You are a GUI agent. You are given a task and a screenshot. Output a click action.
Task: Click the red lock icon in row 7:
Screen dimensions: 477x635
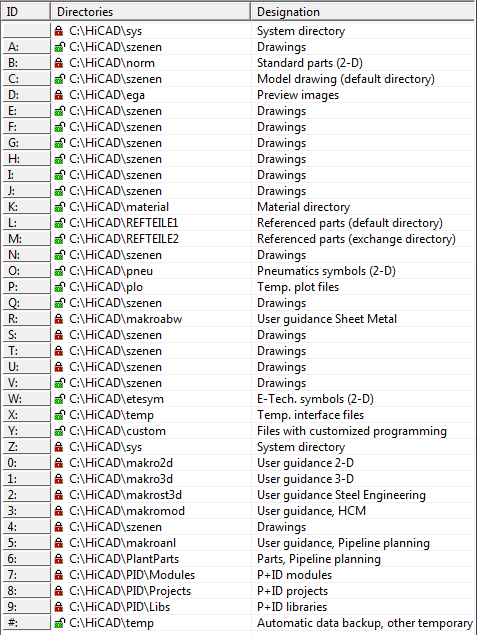click(59, 575)
